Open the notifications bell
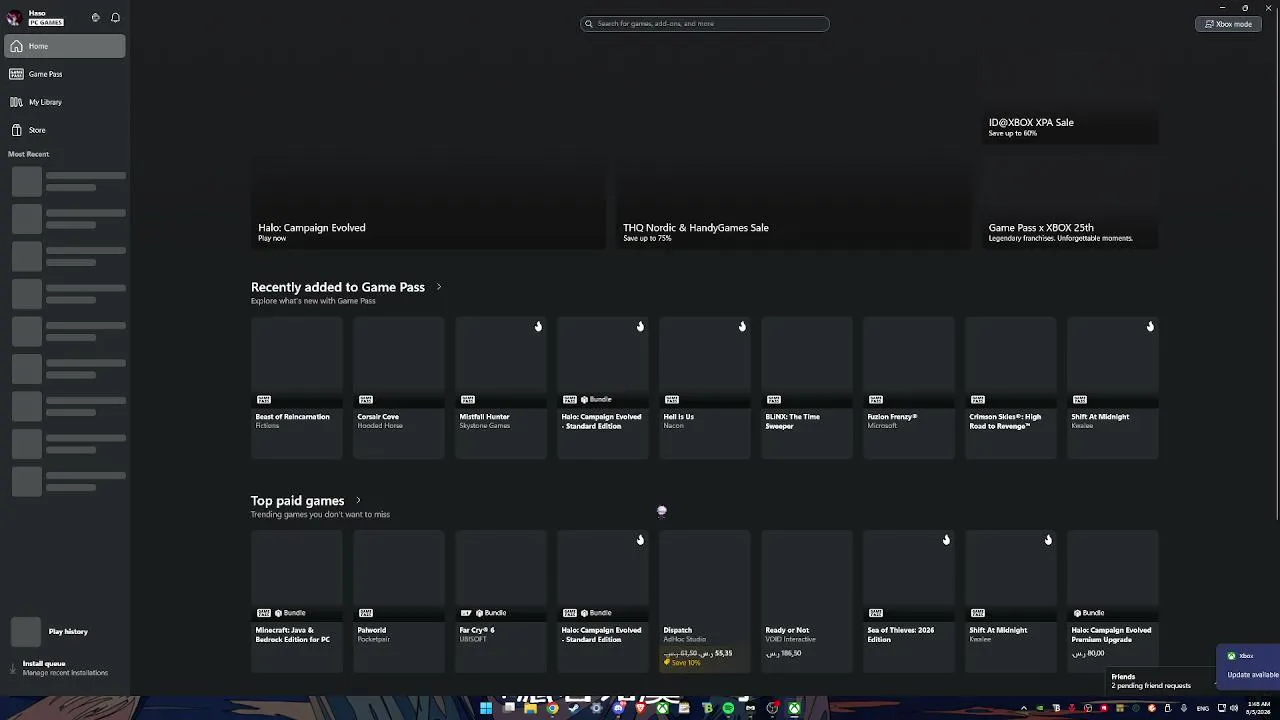The width and height of the screenshot is (1280, 720). [x=115, y=17]
